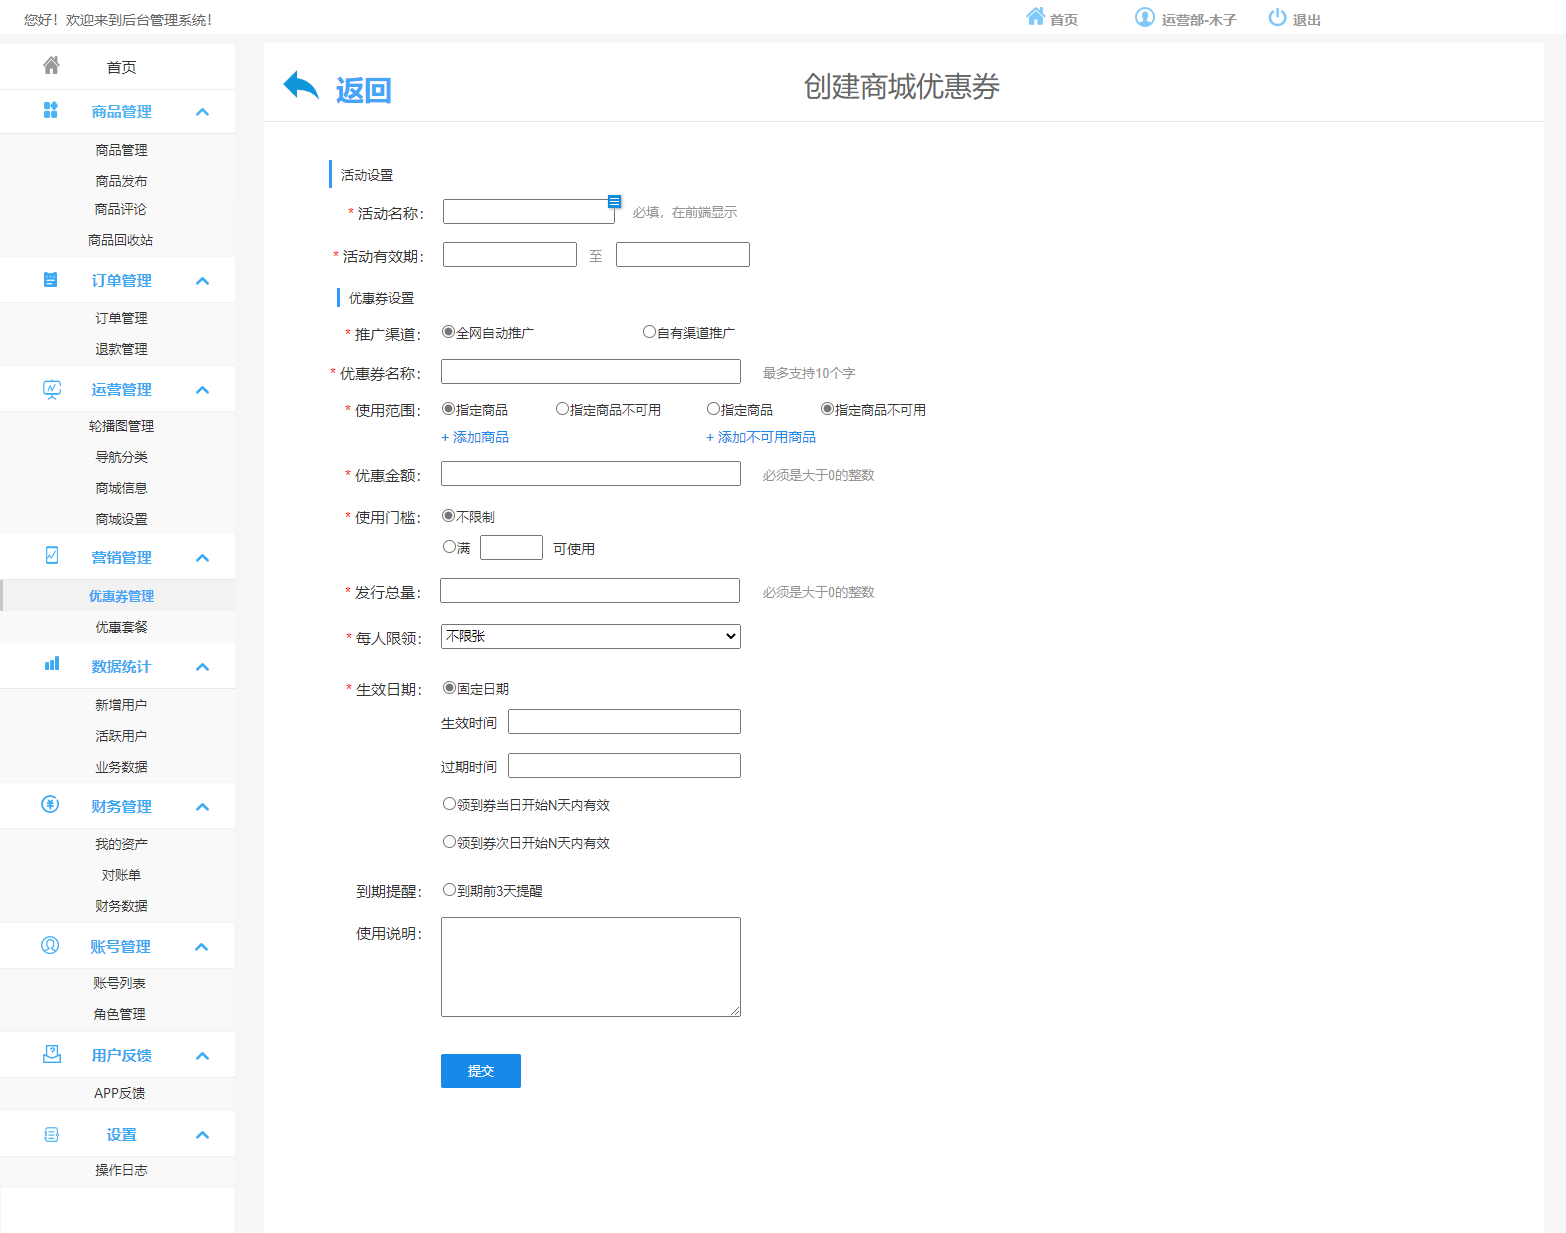Collapse the 商品管理 section chevron

[203, 112]
